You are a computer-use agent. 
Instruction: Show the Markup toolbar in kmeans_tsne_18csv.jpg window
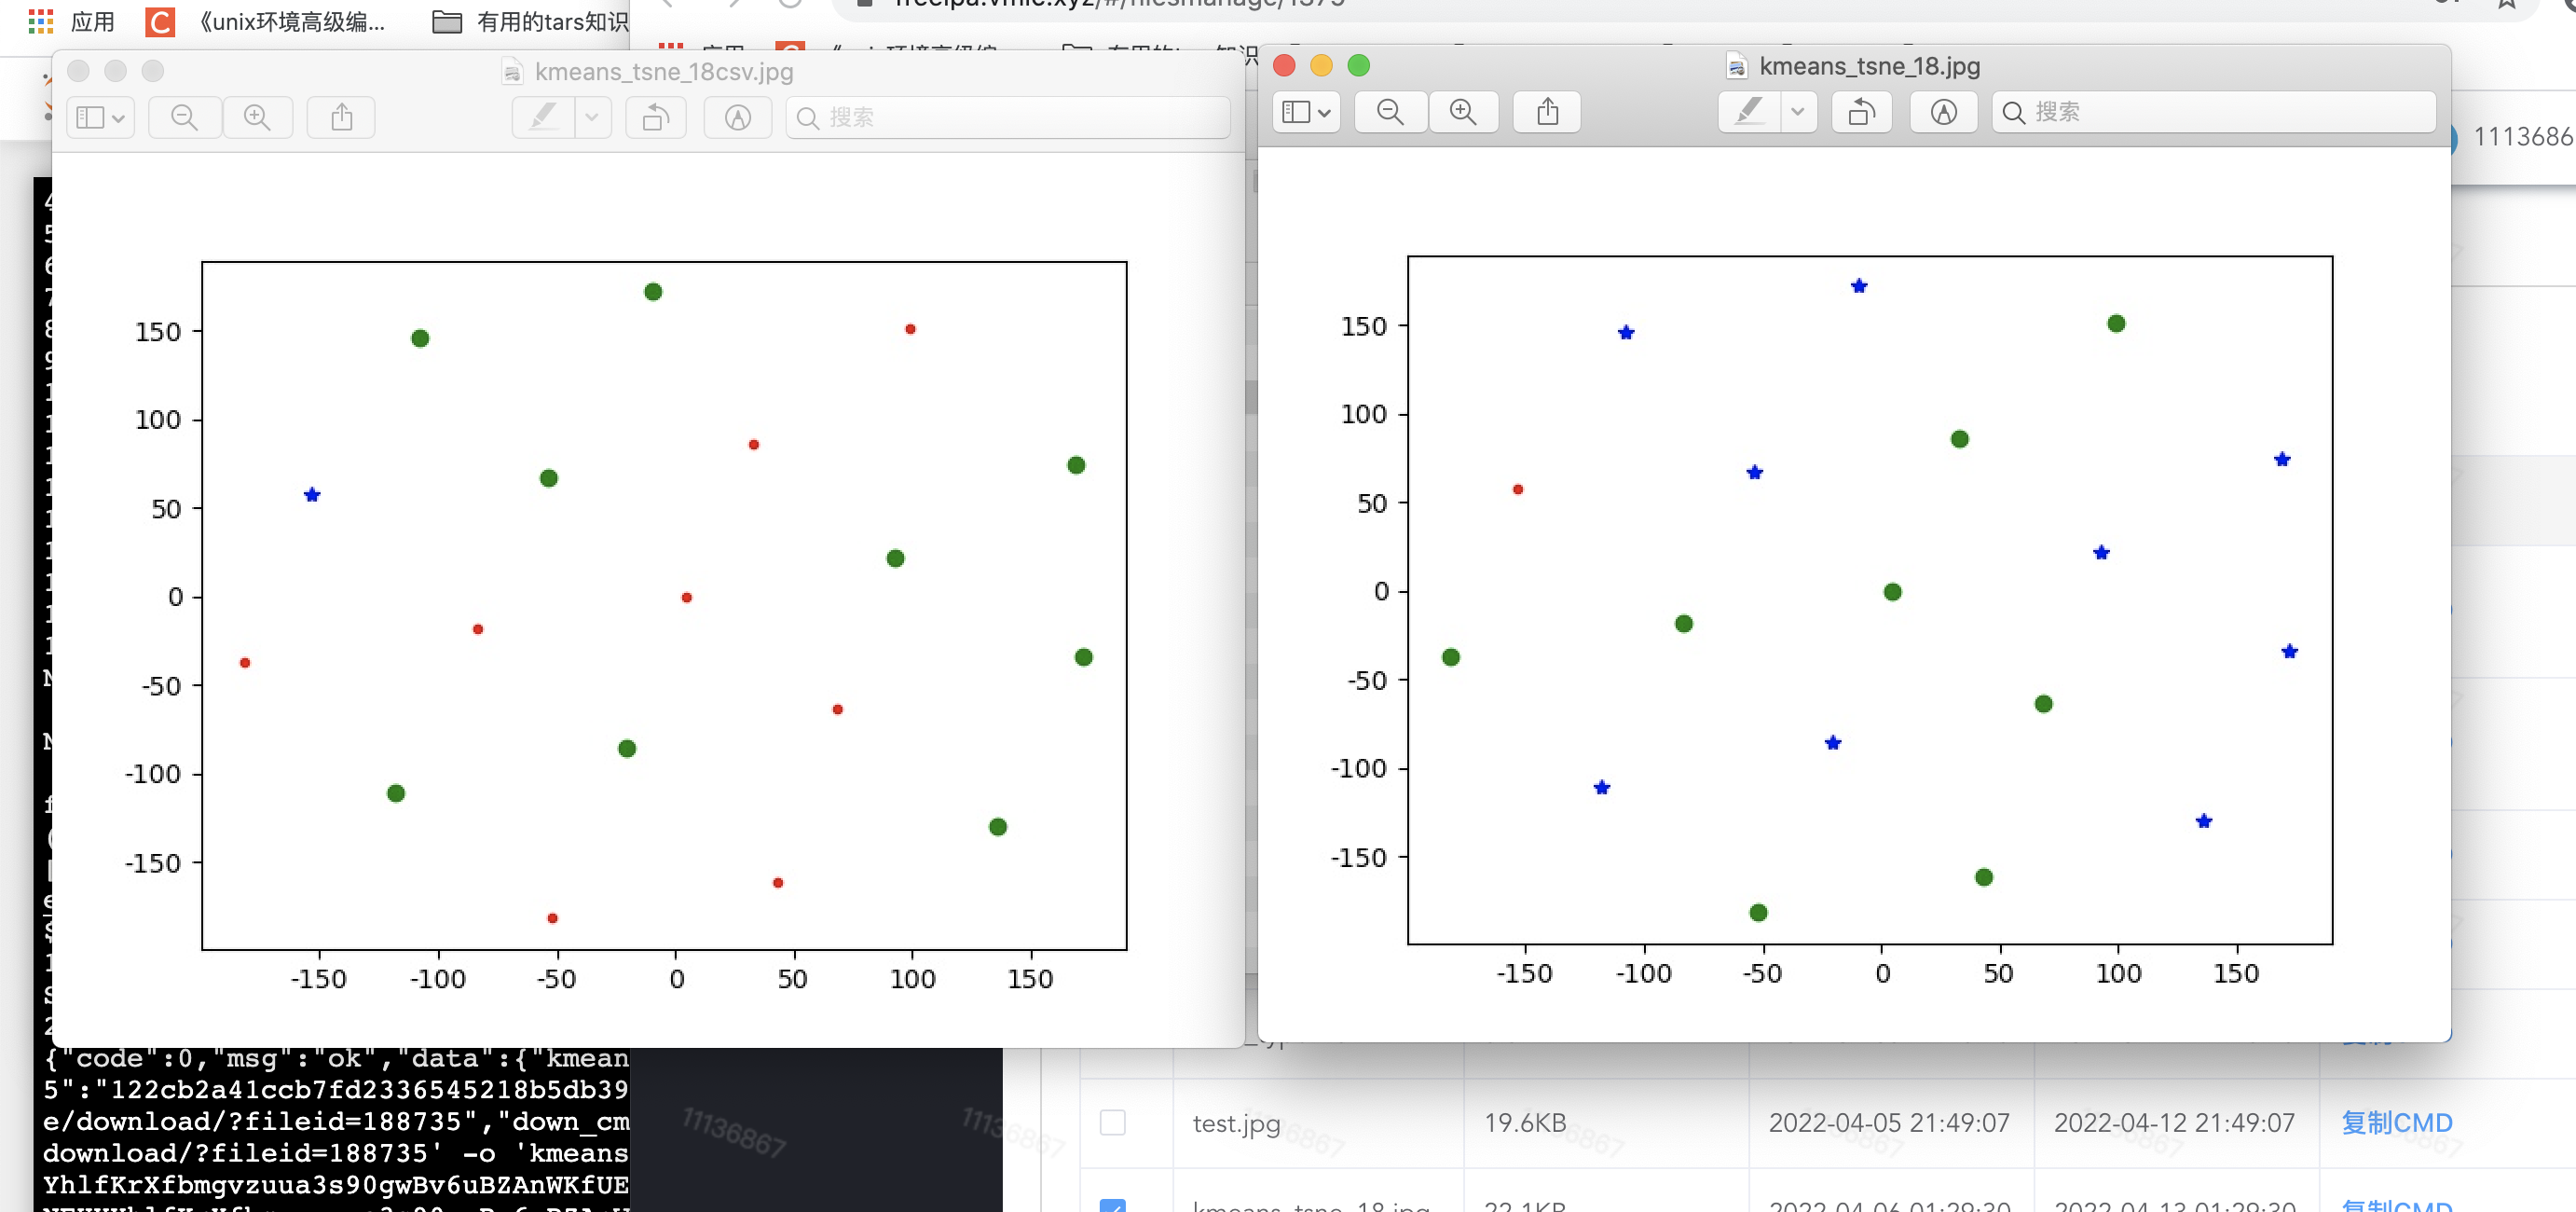(x=737, y=117)
